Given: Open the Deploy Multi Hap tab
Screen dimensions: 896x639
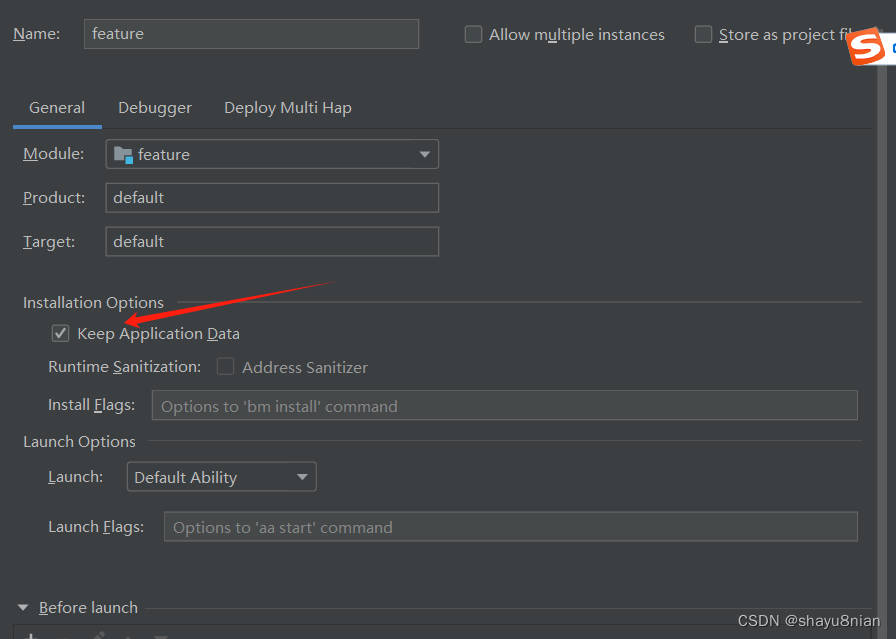Looking at the screenshot, I should pos(287,107).
